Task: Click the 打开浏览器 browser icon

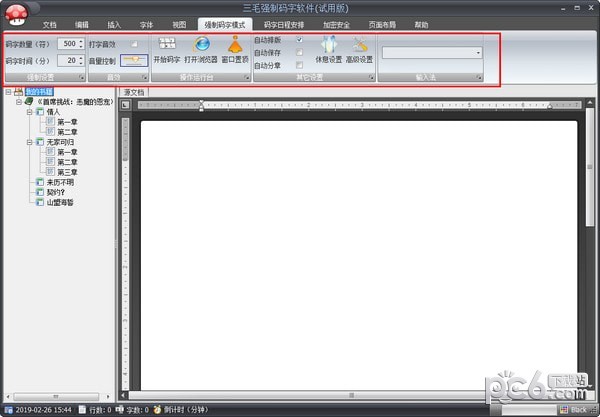Action: click(201, 44)
